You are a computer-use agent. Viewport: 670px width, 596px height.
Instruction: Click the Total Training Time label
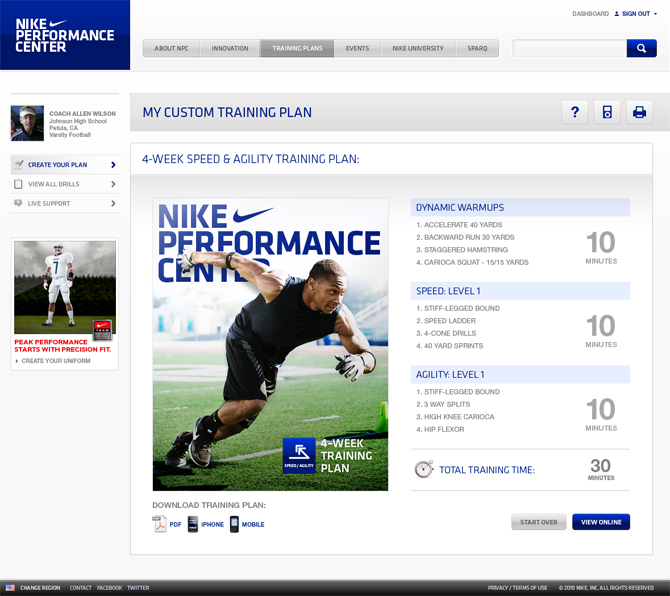(x=487, y=470)
